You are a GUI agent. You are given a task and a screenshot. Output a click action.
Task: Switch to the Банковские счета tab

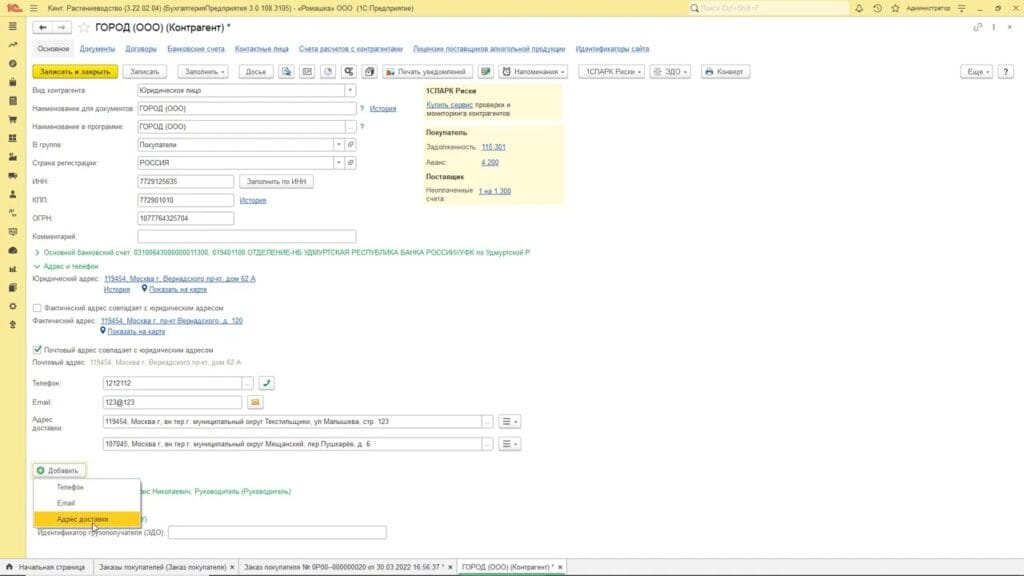(x=196, y=48)
